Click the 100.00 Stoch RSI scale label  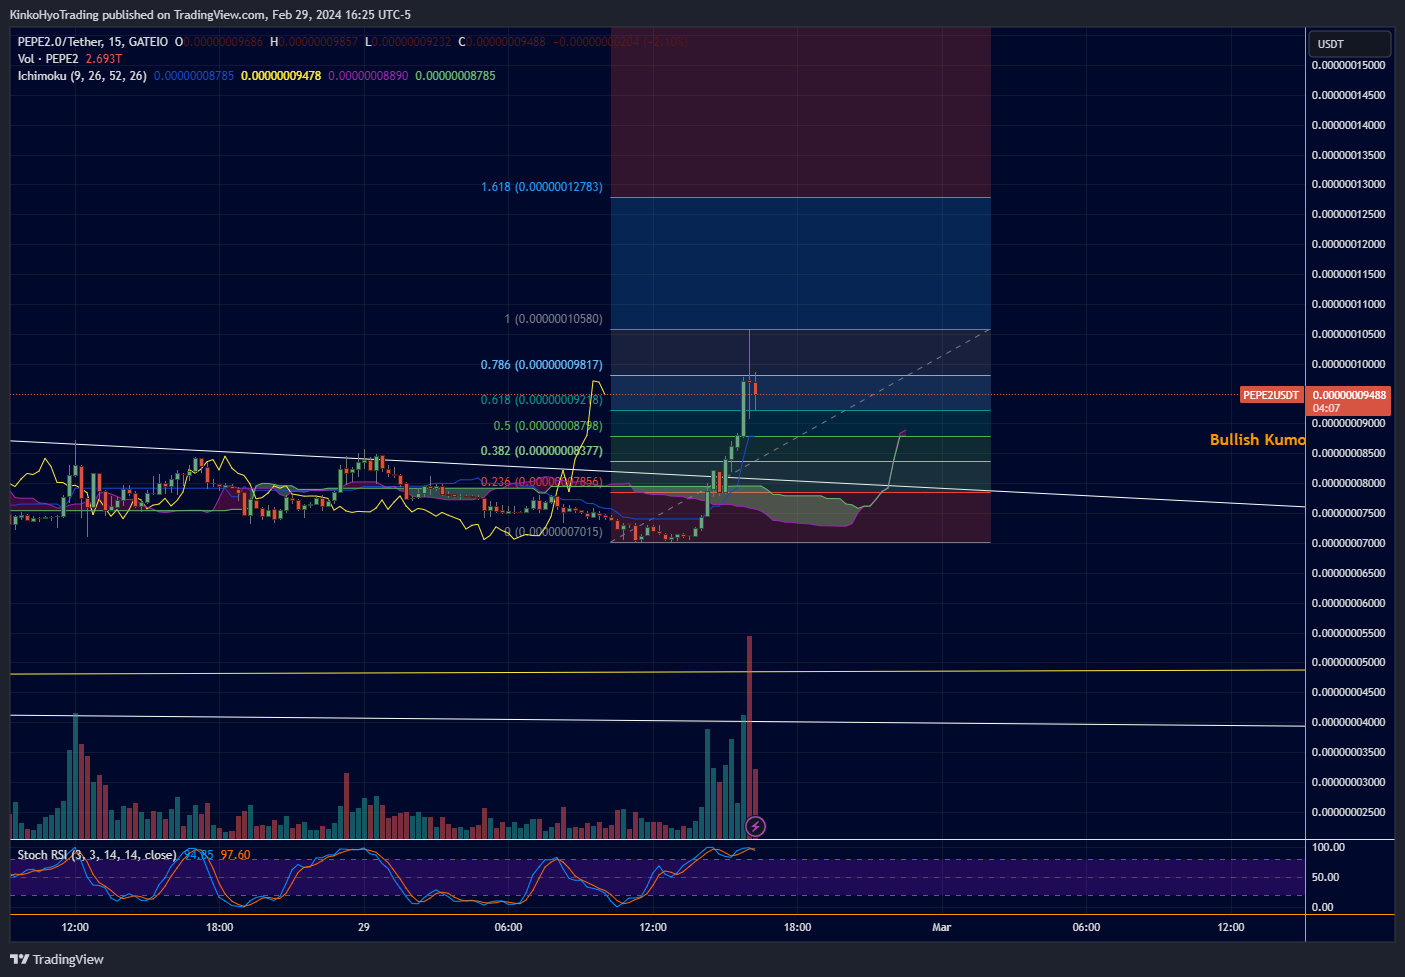[x=1328, y=847]
